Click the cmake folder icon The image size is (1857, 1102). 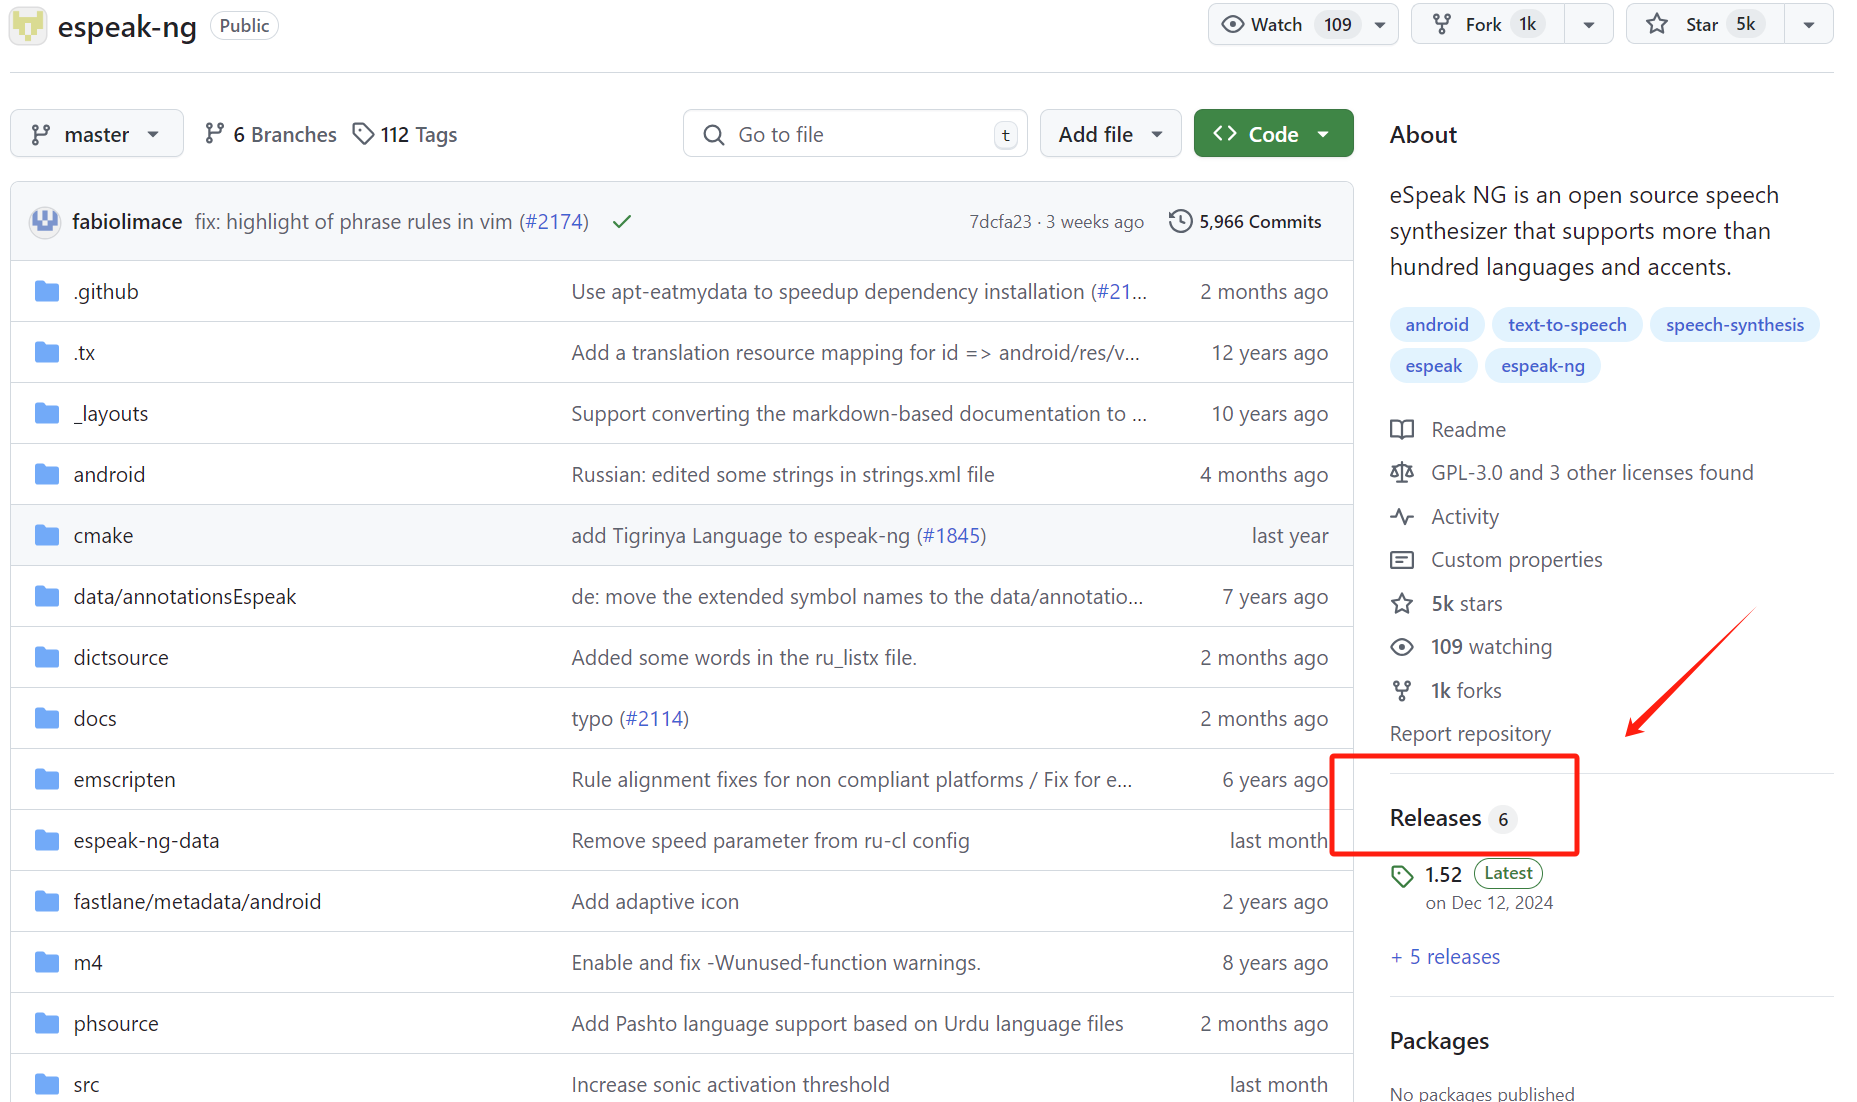pyautogui.click(x=47, y=535)
